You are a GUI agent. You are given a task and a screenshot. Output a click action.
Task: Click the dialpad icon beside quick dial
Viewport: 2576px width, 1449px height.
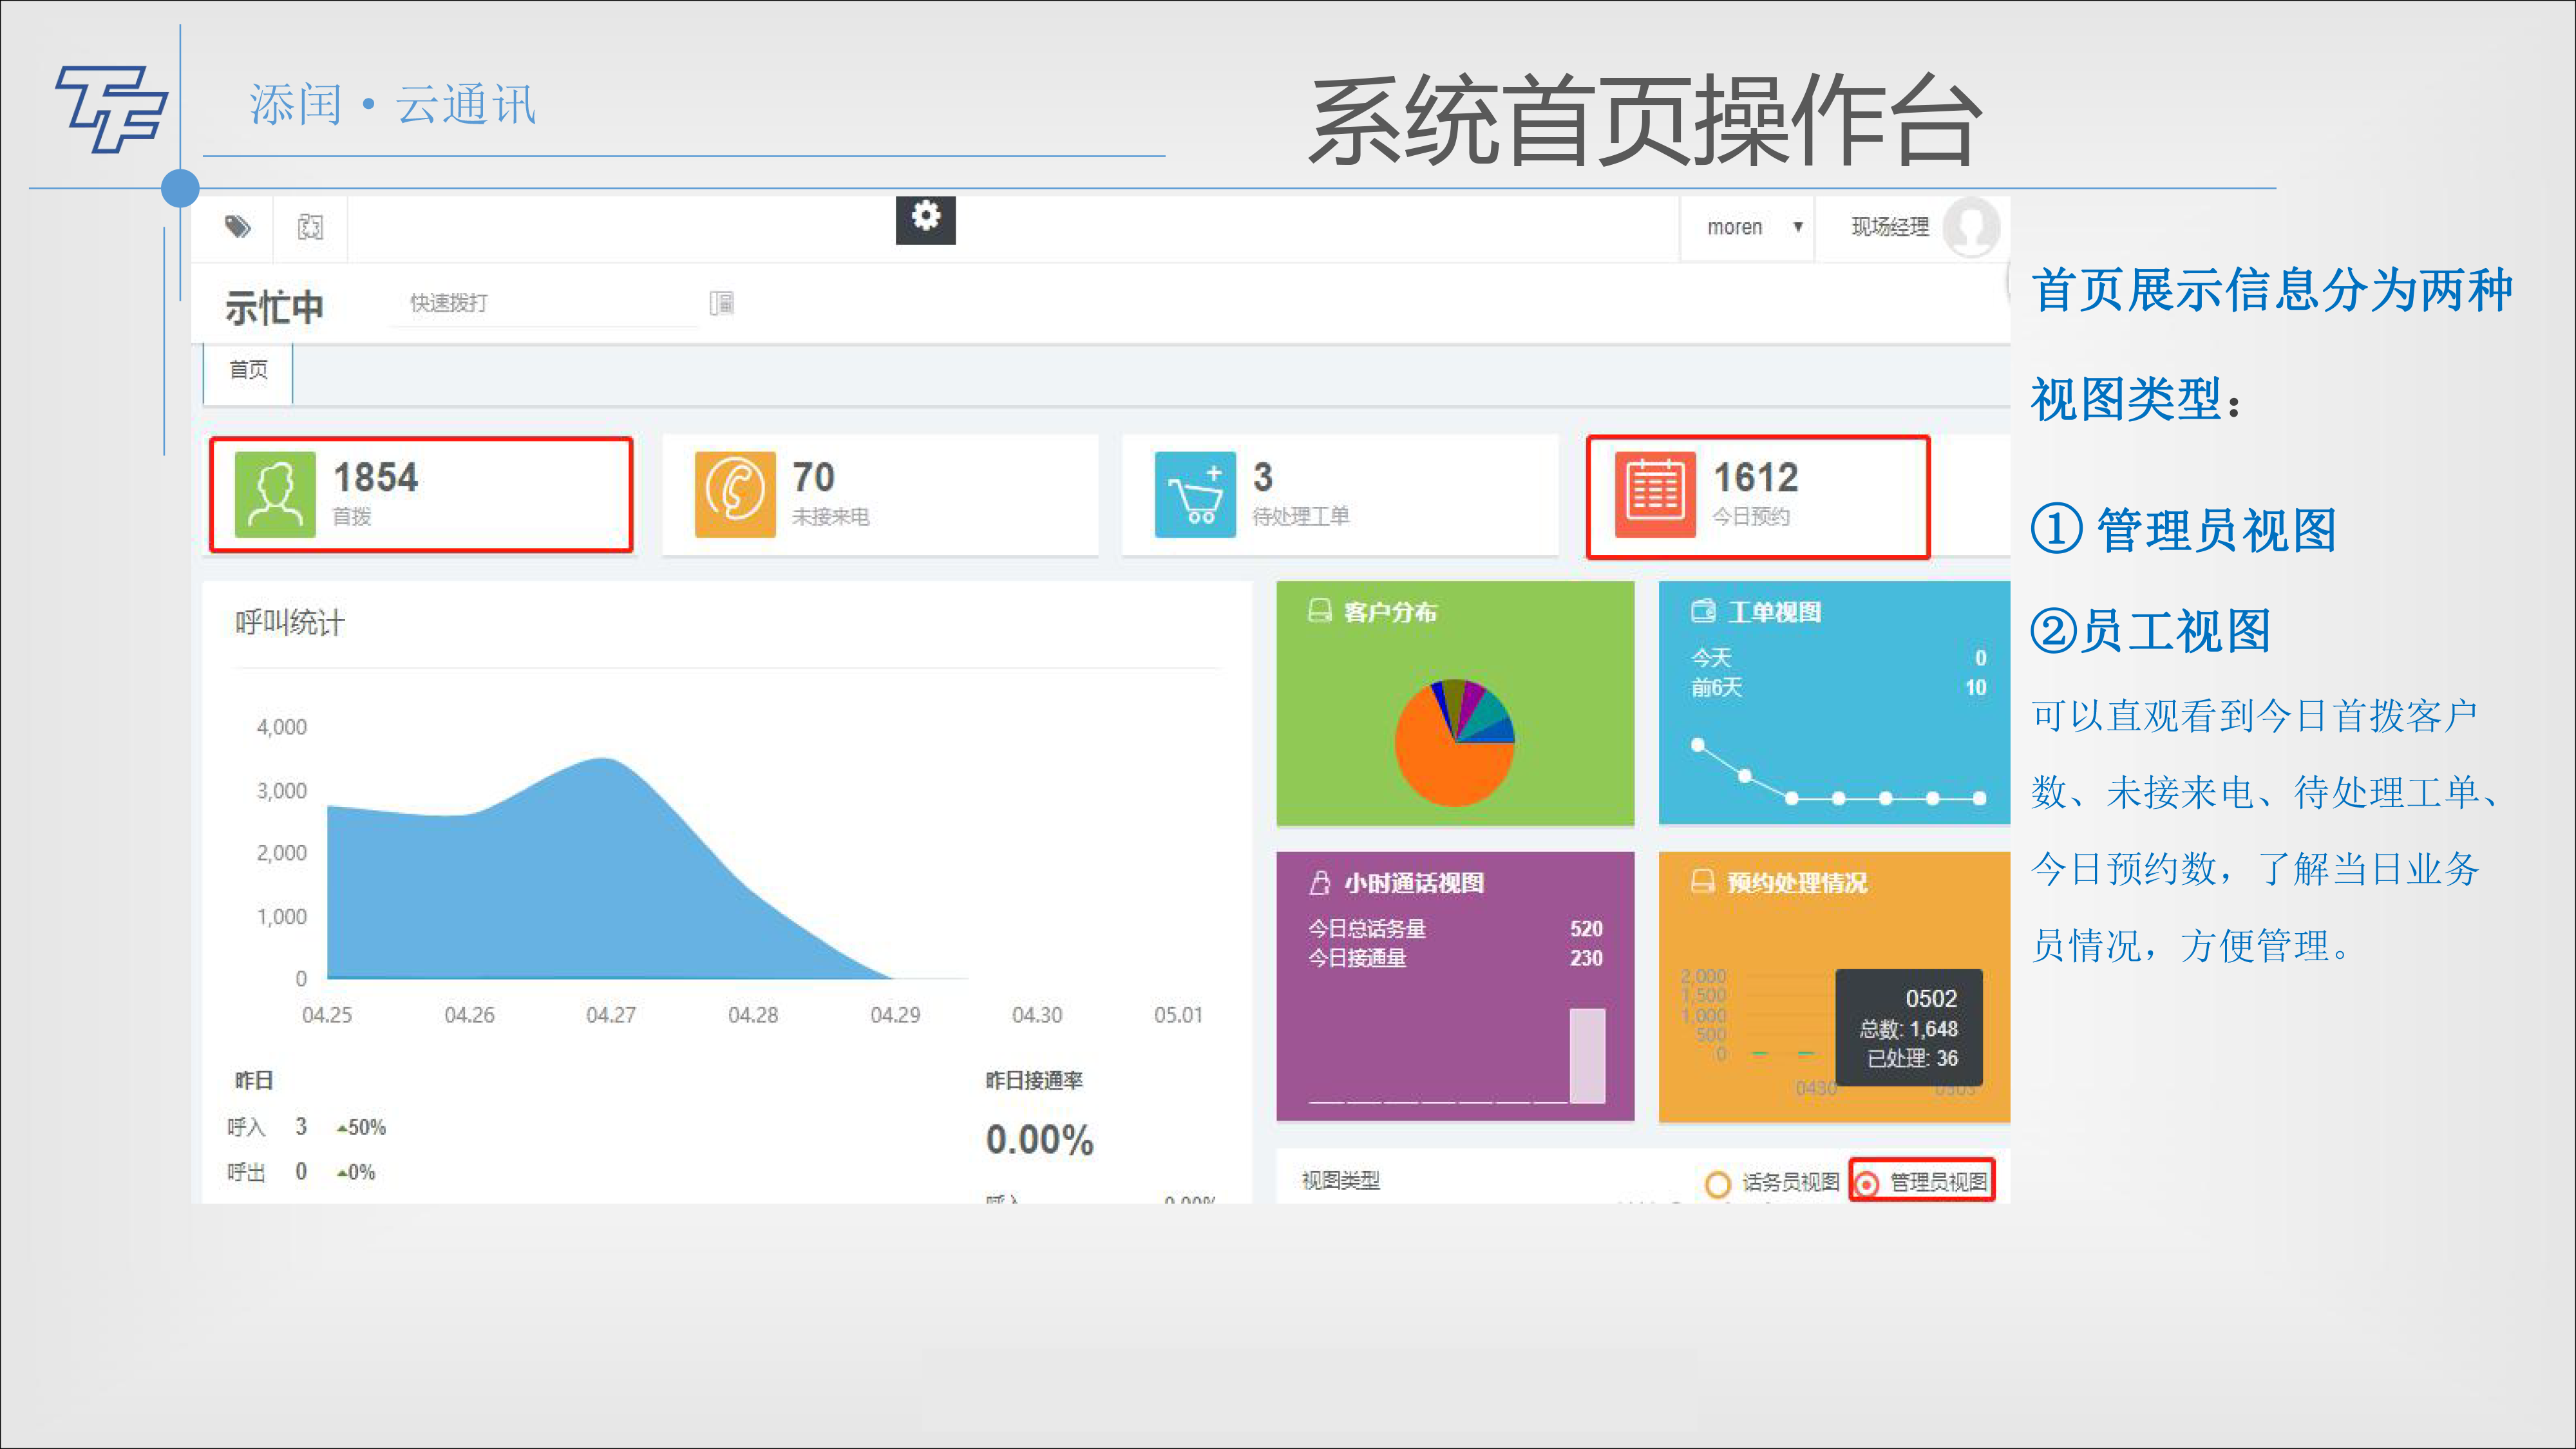[722, 303]
